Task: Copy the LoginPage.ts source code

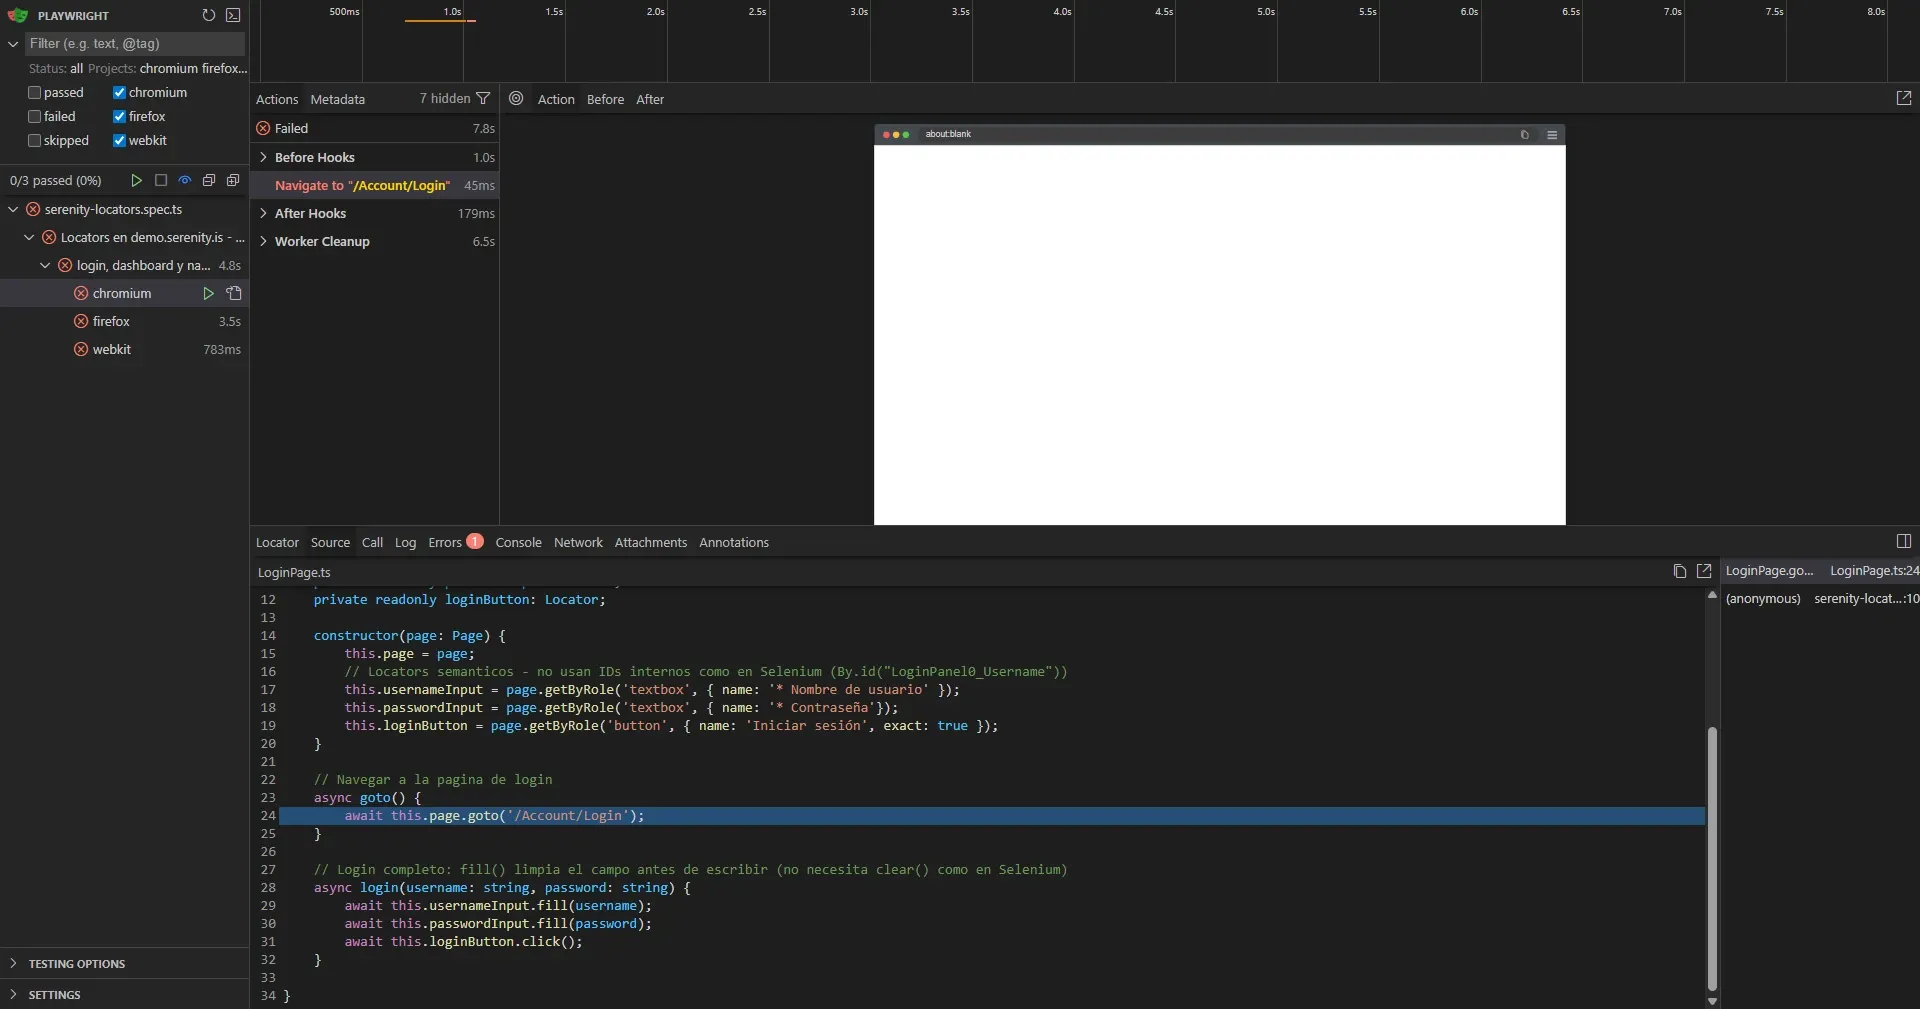Action: (1679, 571)
